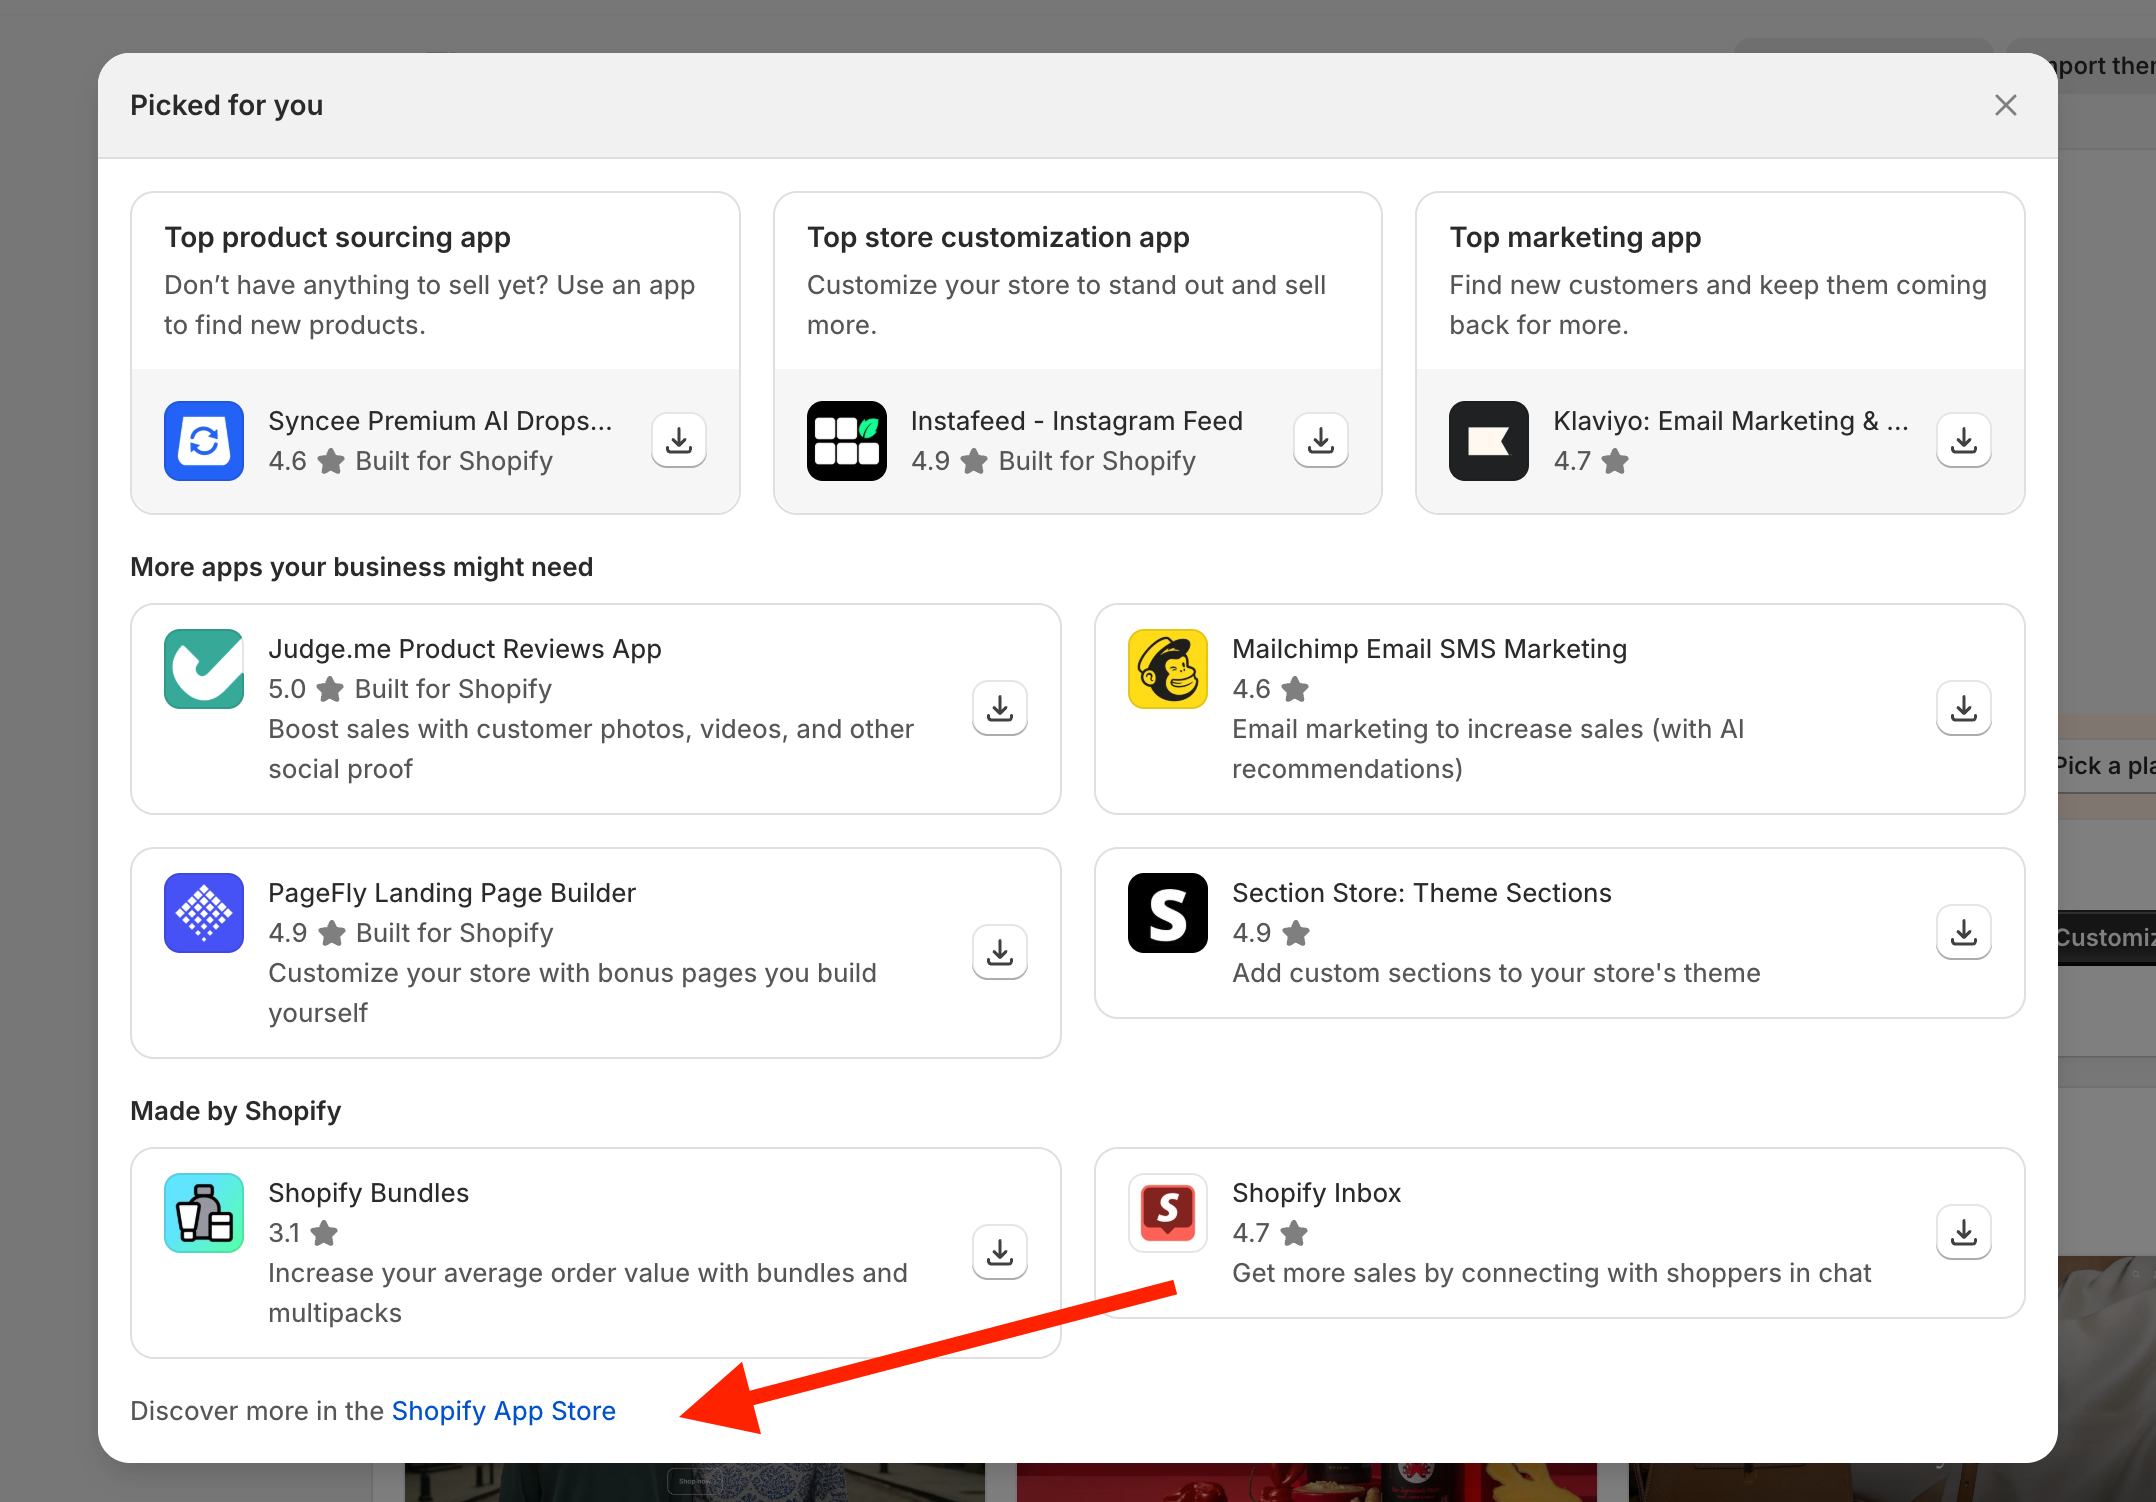Click the Shopify Bundles app icon
The height and width of the screenshot is (1502, 2156).
(x=204, y=1213)
